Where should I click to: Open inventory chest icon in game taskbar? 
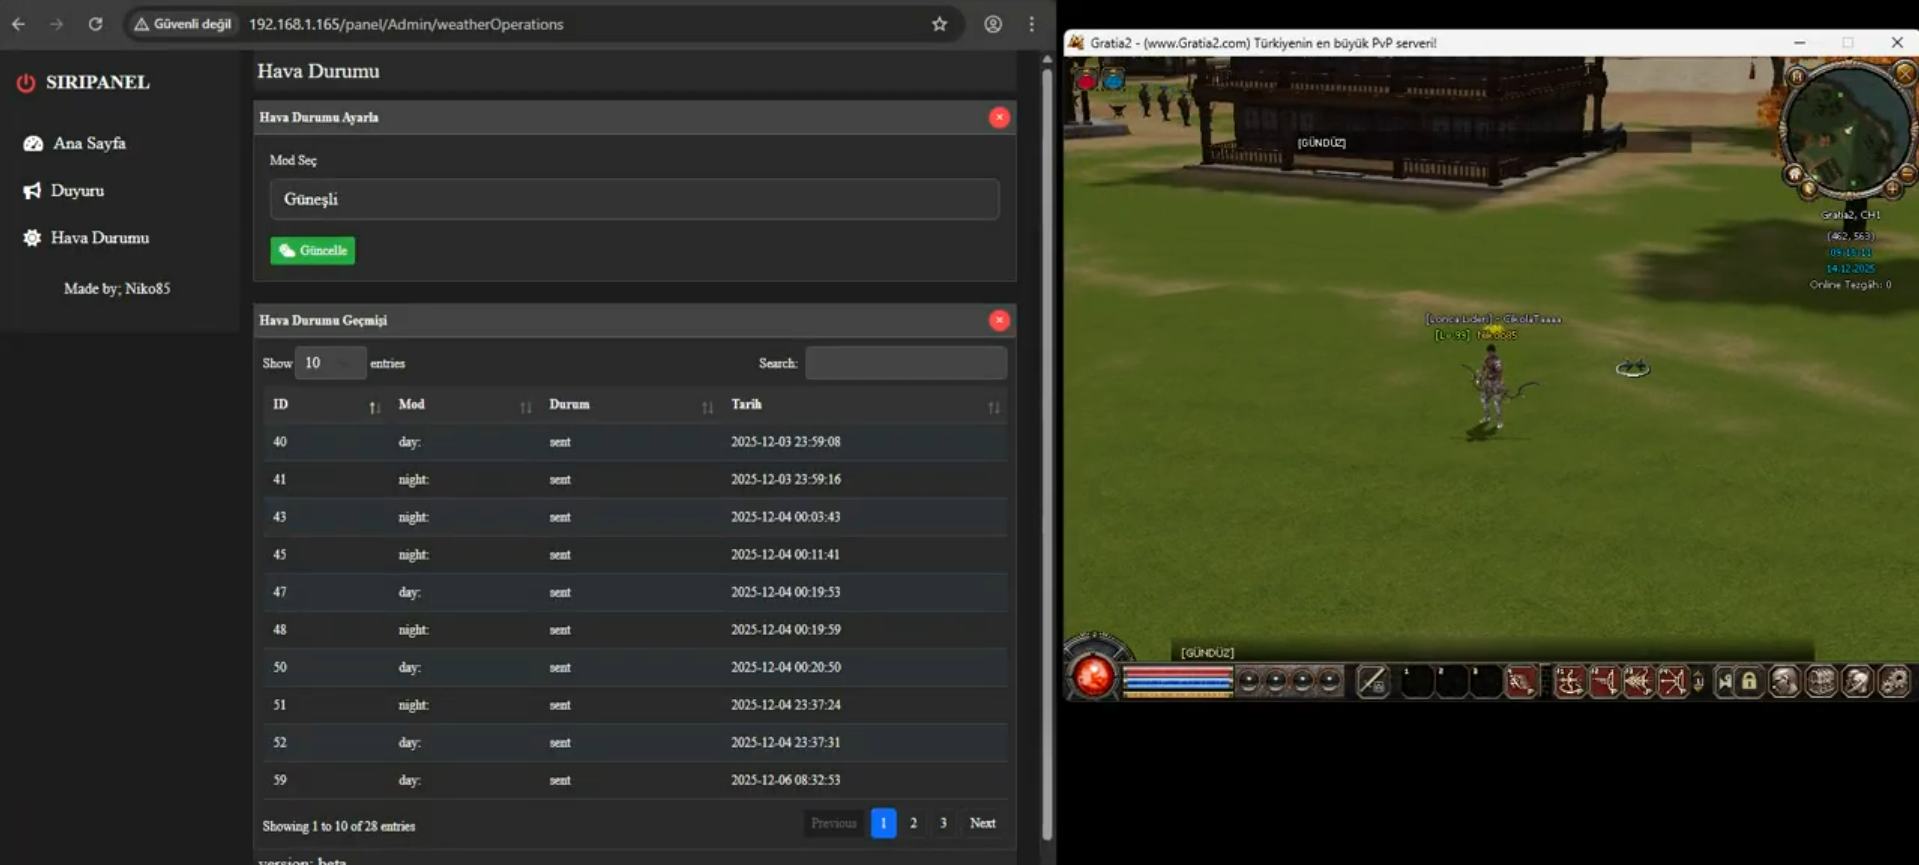tap(1821, 682)
